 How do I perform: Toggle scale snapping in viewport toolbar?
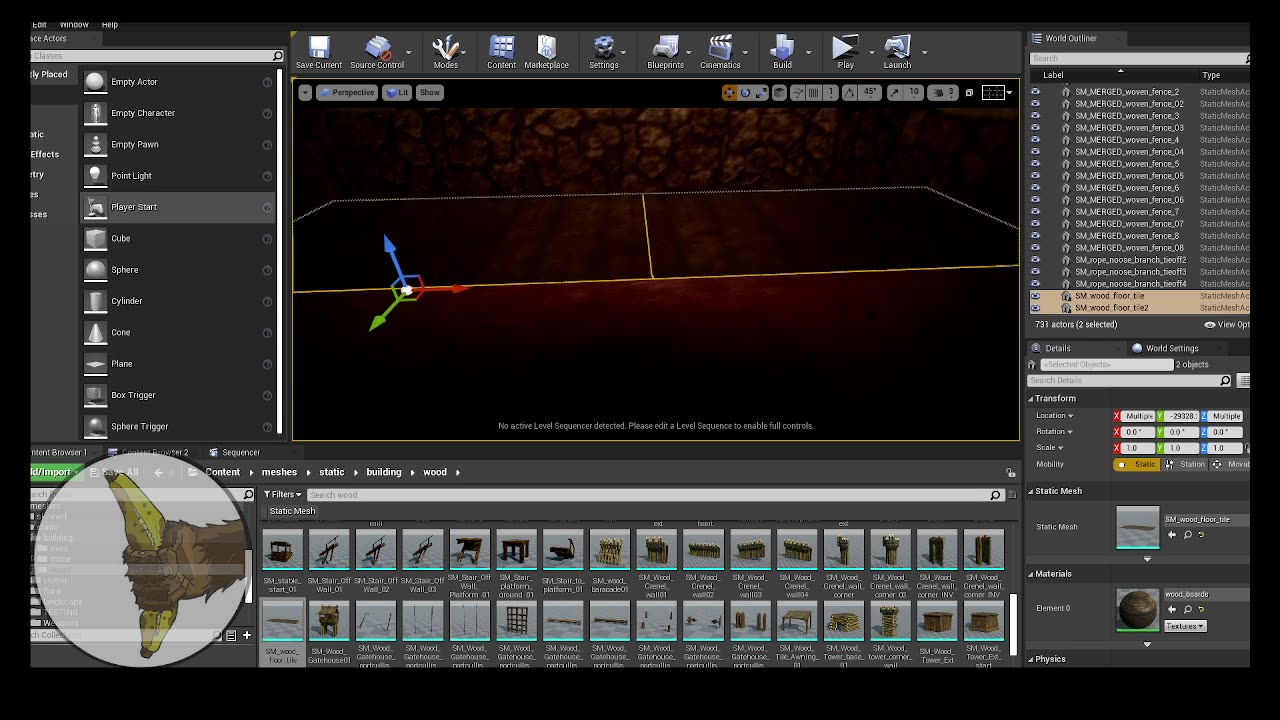pyautogui.click(x=894, y=92)
